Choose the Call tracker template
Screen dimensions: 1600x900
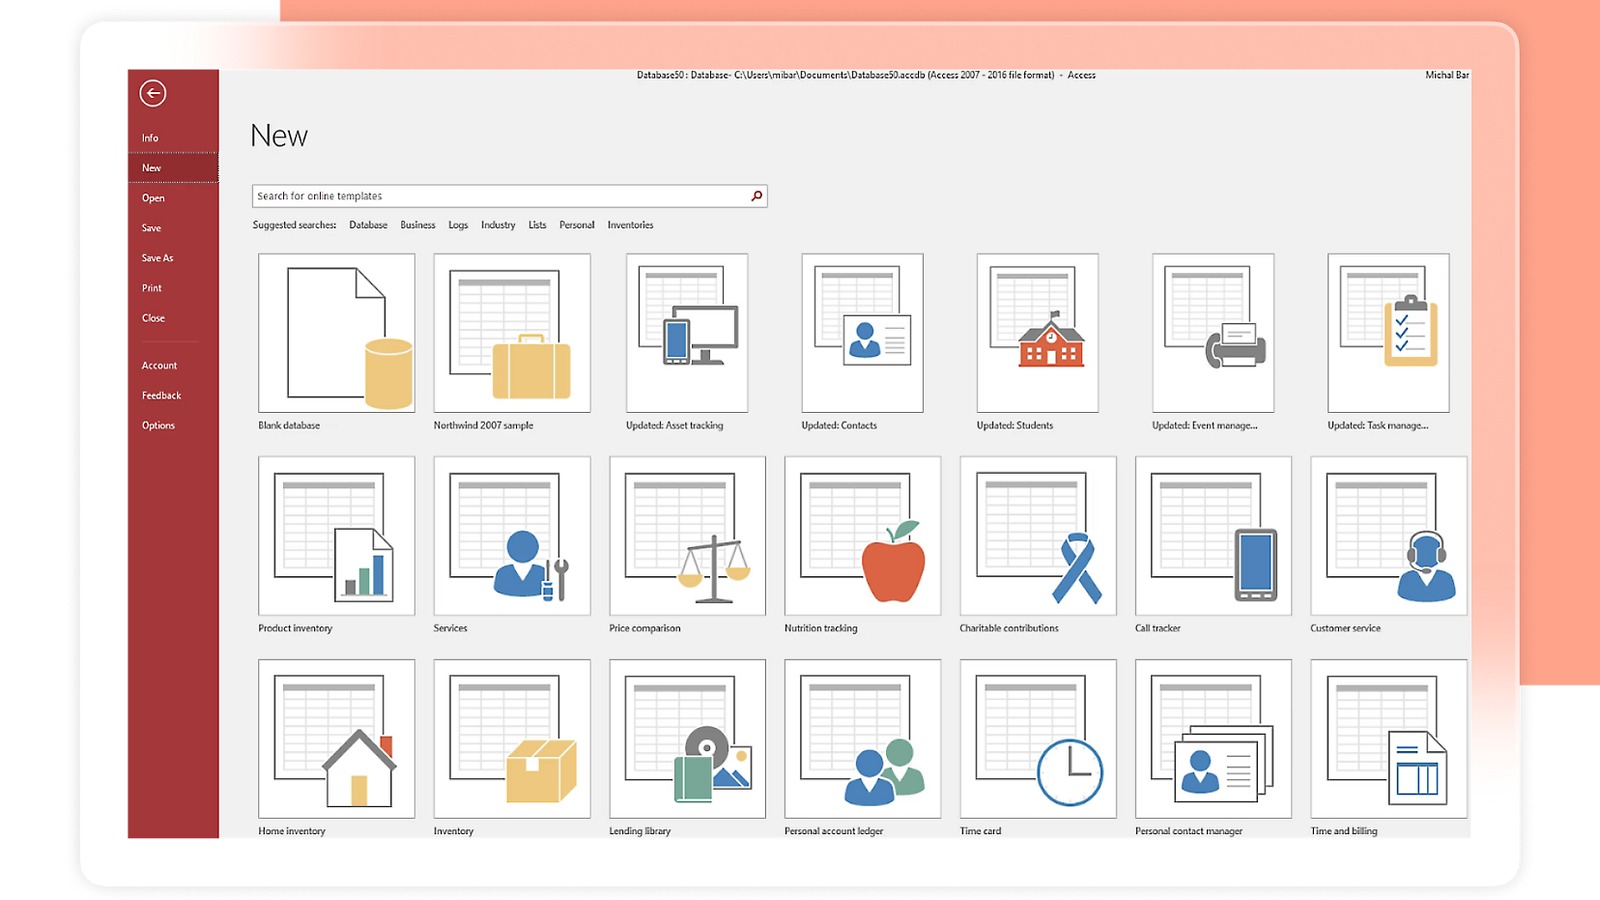click(1214, 536)
